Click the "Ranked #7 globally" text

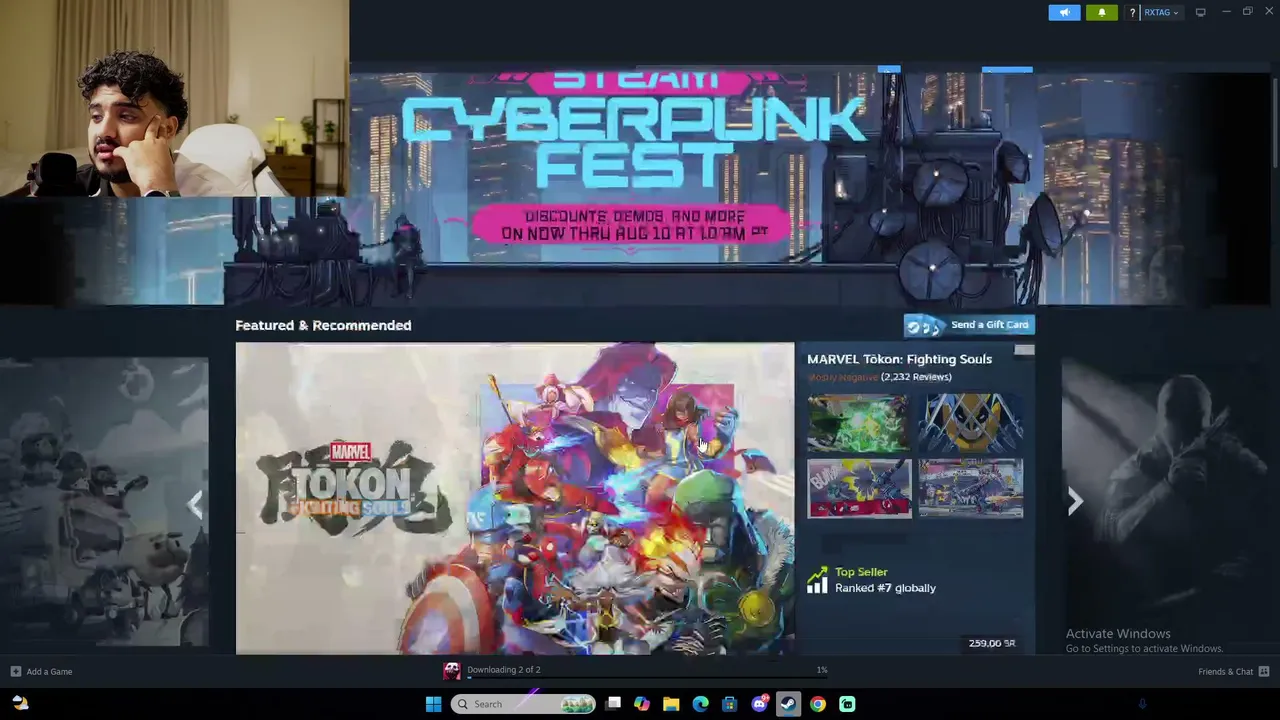(x=885, y=588)
